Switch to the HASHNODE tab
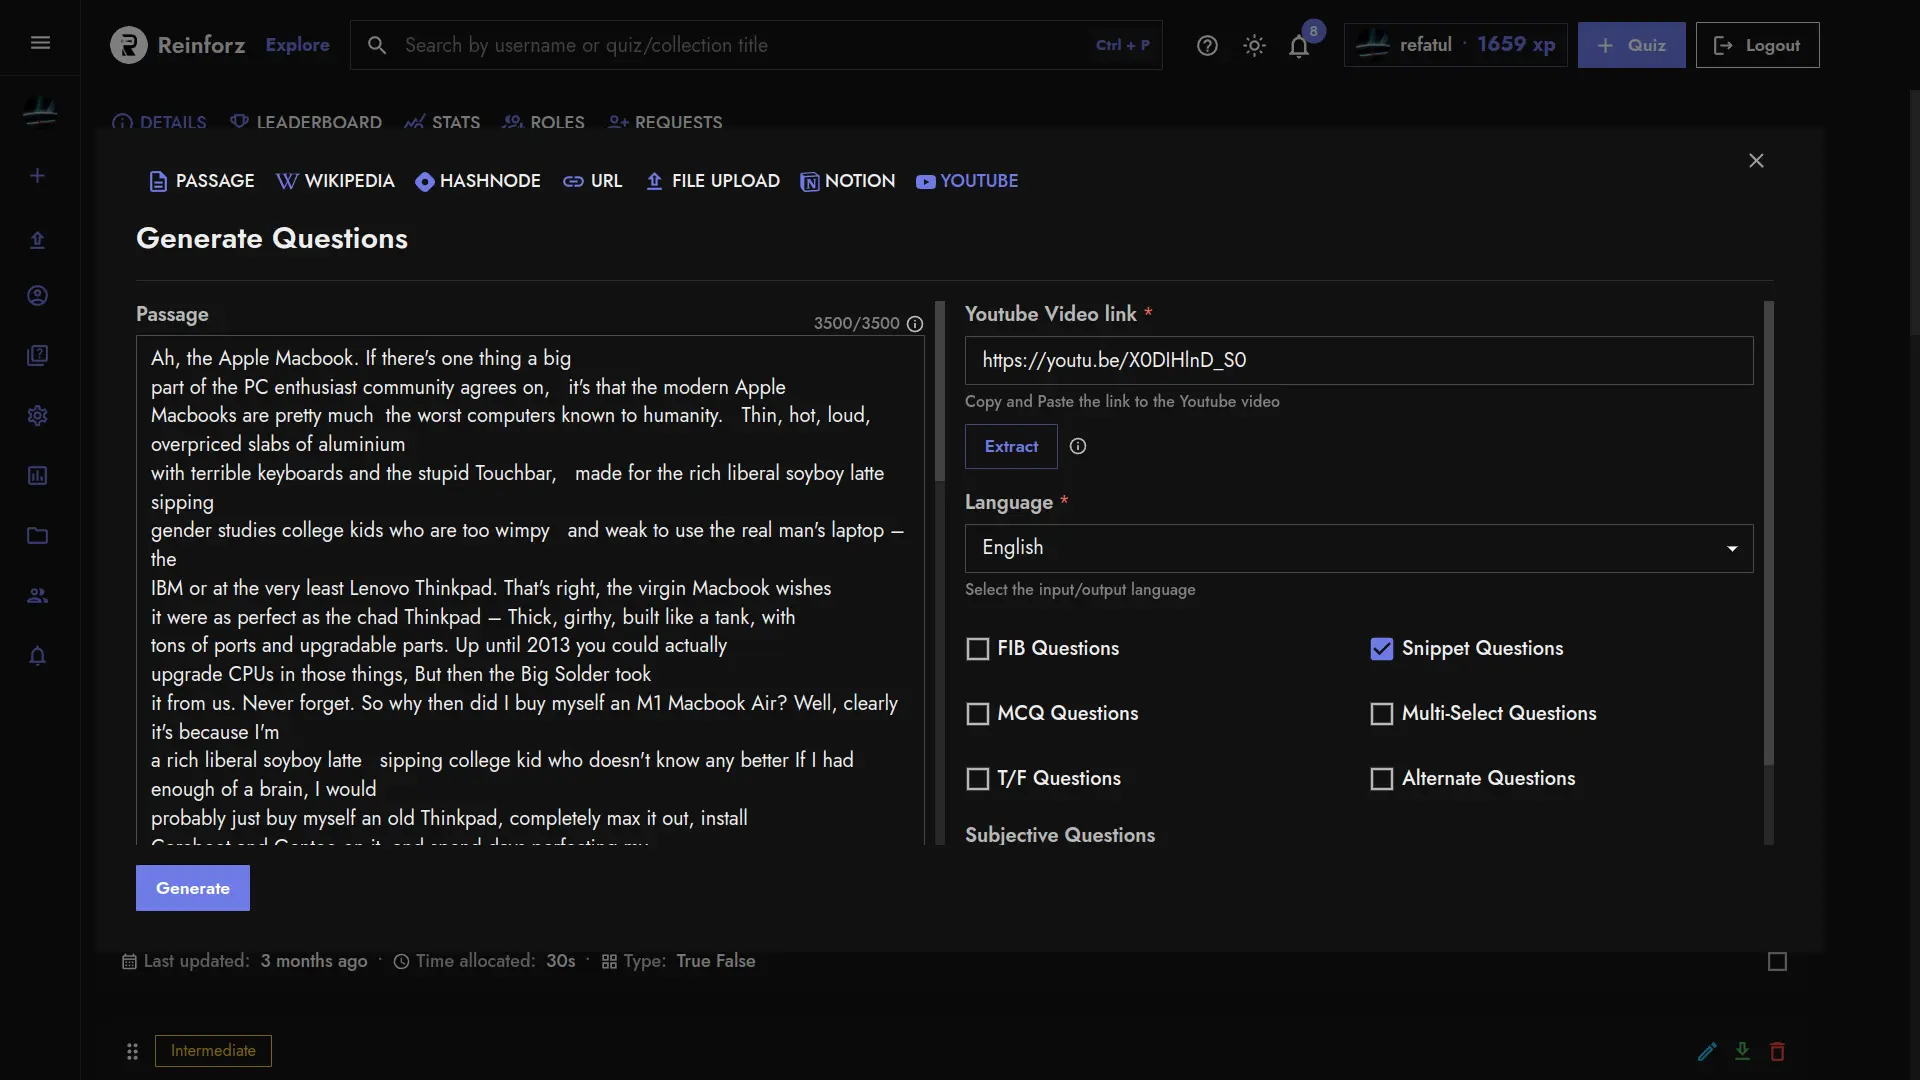 [478, 181]
